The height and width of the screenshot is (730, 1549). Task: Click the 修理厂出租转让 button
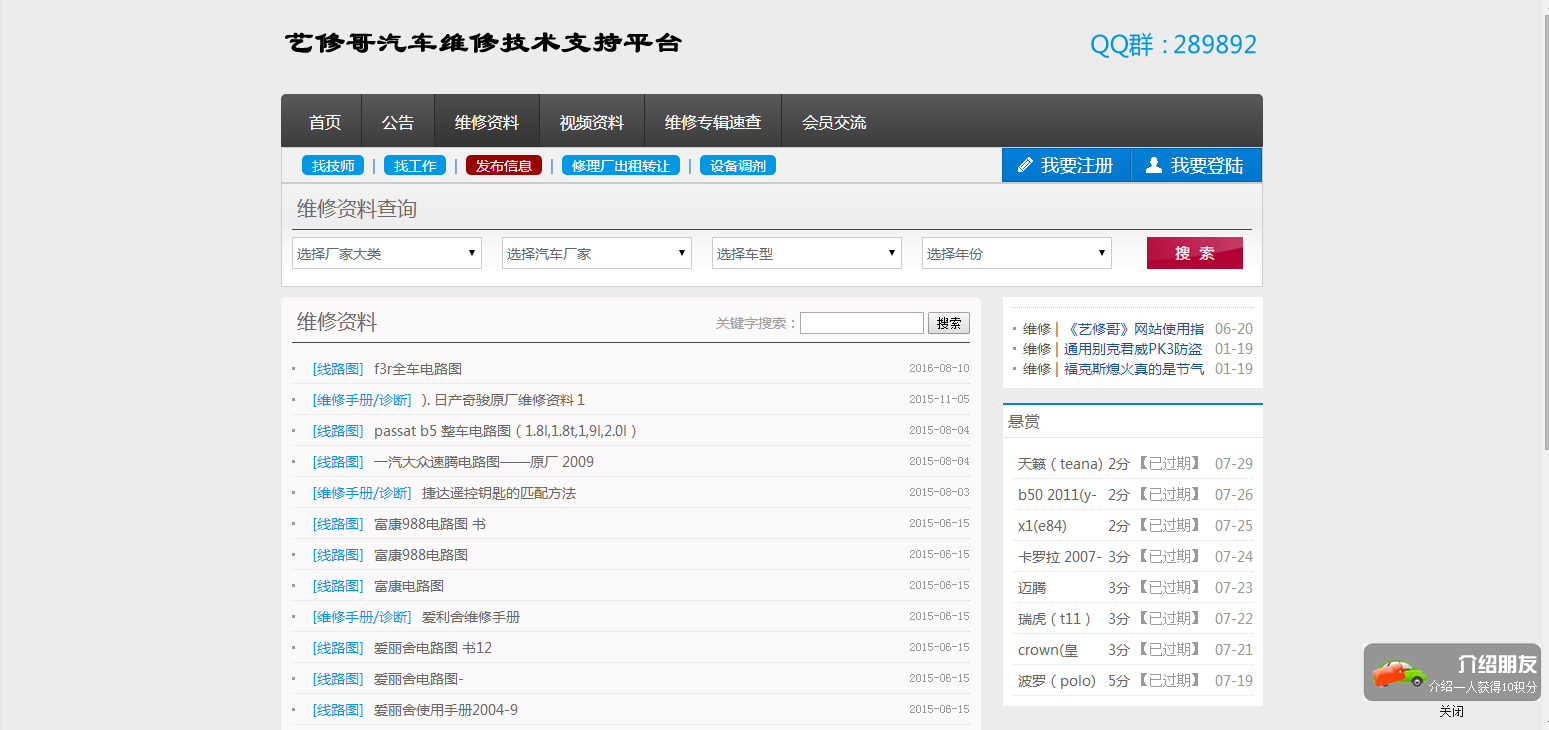tap(621, 166)
